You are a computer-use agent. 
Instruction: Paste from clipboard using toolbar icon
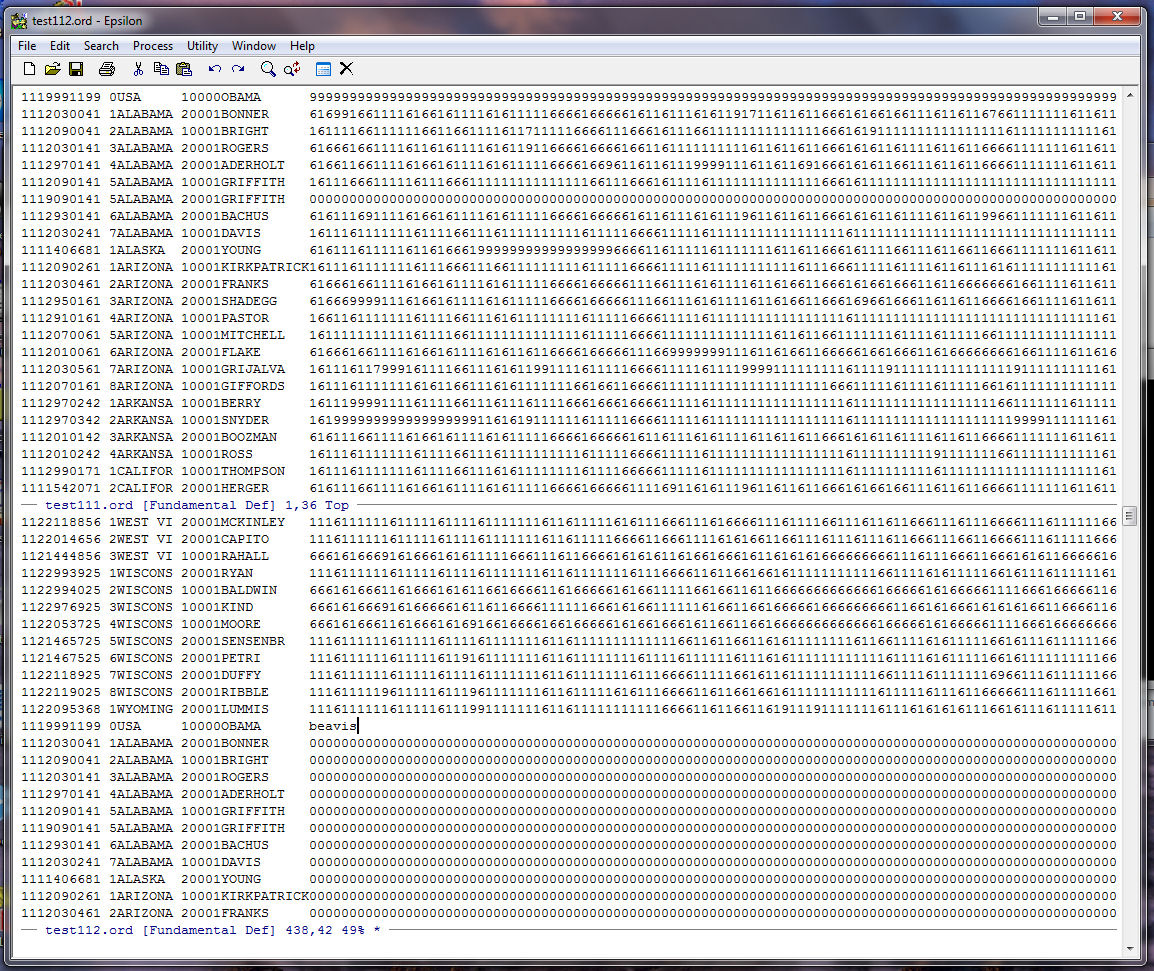184,69
